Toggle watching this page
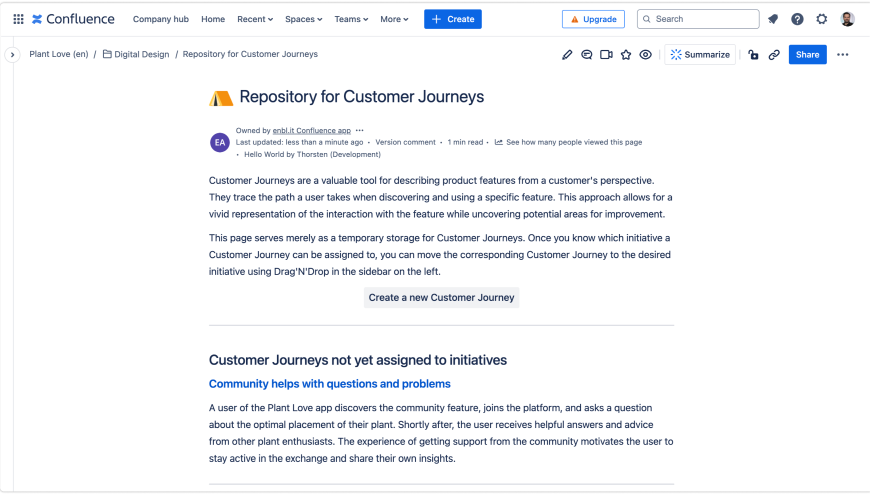Viewport: 870px width, 494px height. pyautogui.click(x=646, y=55)
